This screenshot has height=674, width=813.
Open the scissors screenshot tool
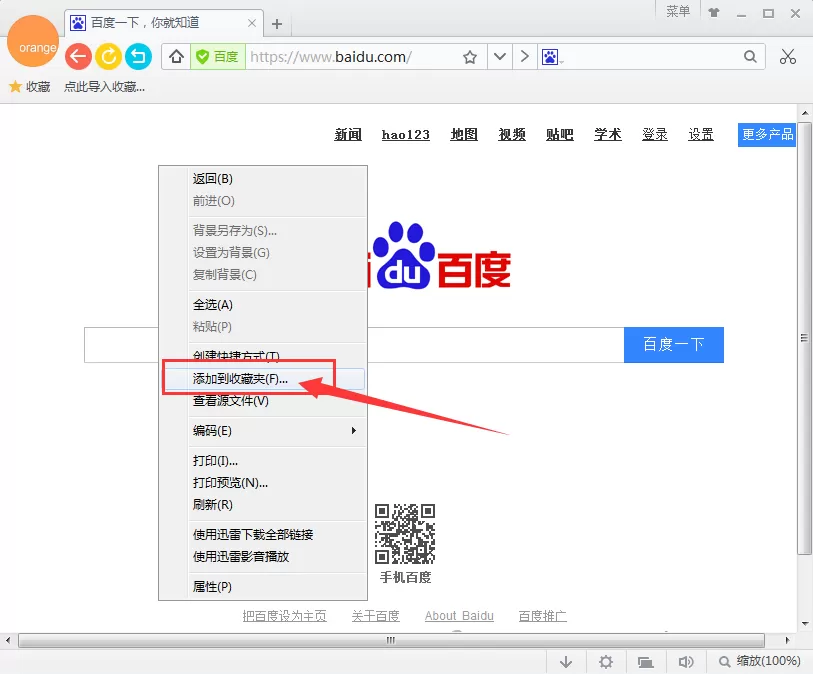tap(788, 57)
